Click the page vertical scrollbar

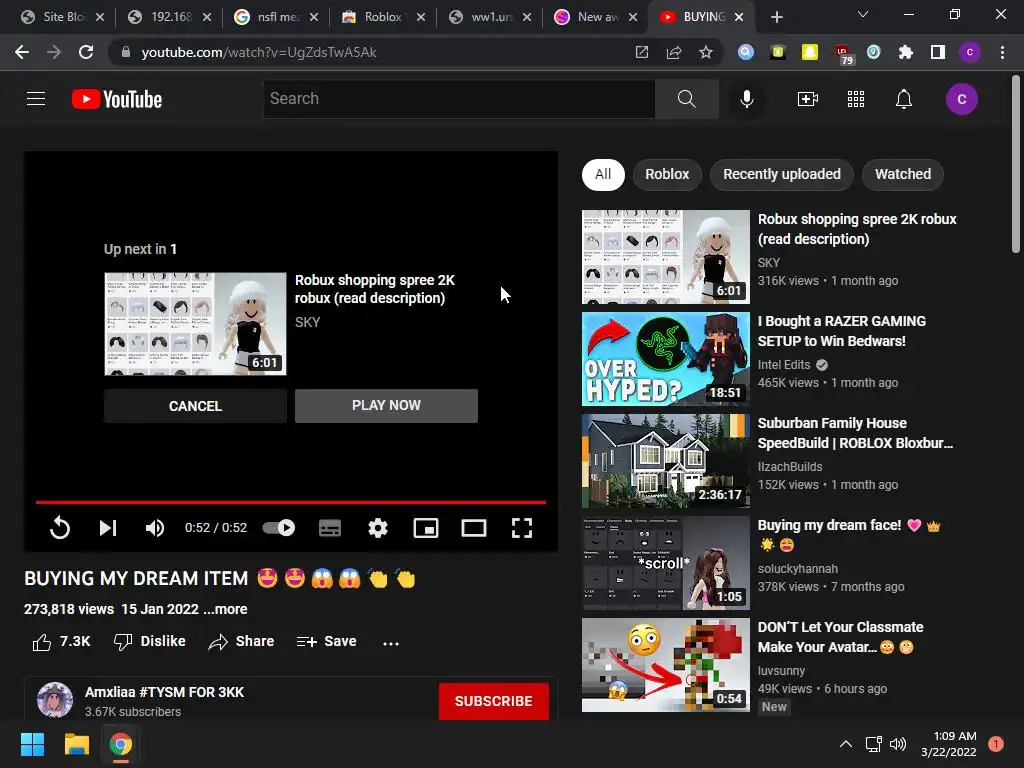(1016, 163)
